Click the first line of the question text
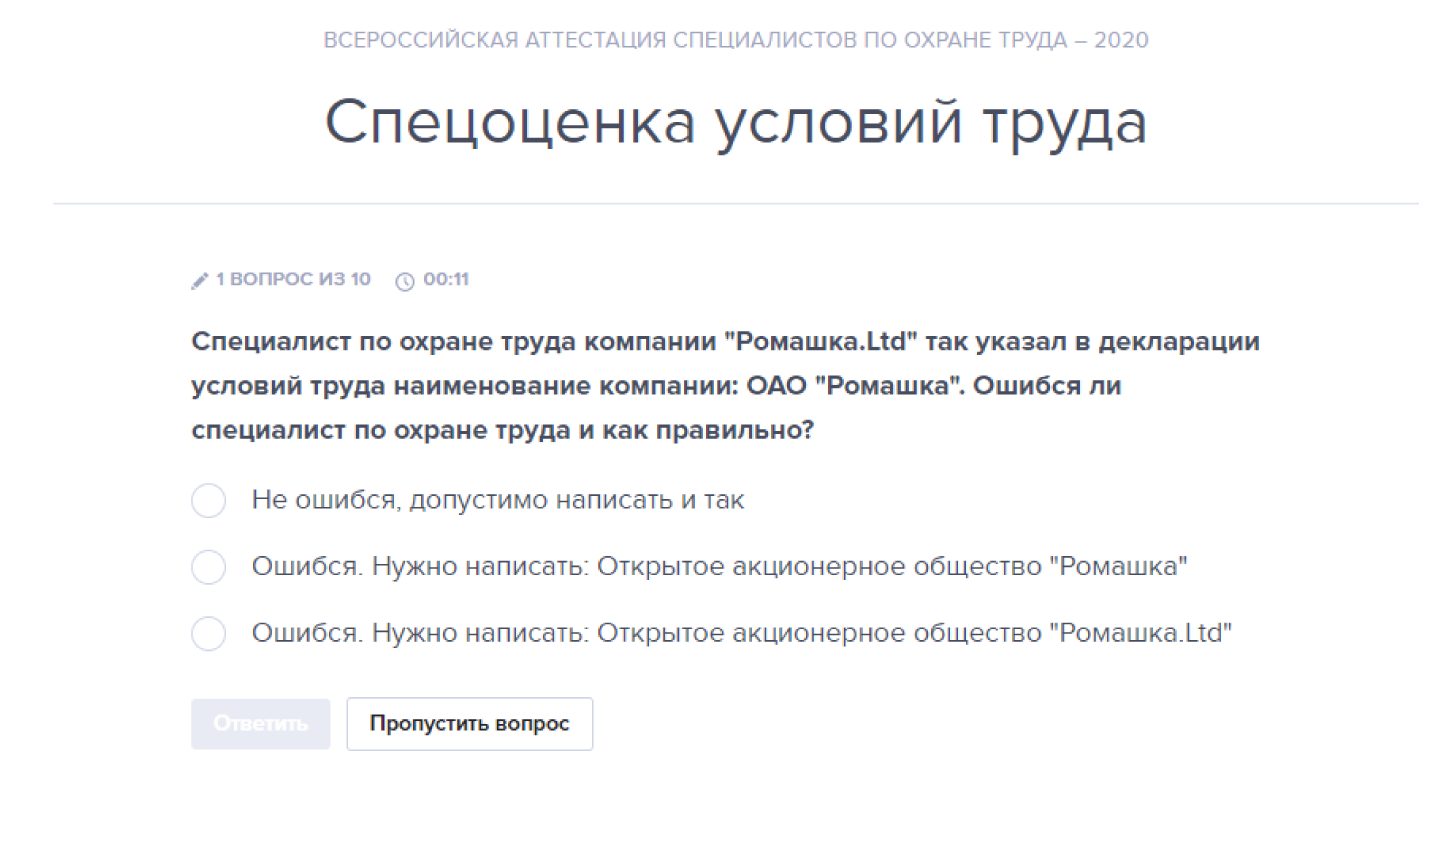This screenshot has width=1448, height=857. click(725, 342)
